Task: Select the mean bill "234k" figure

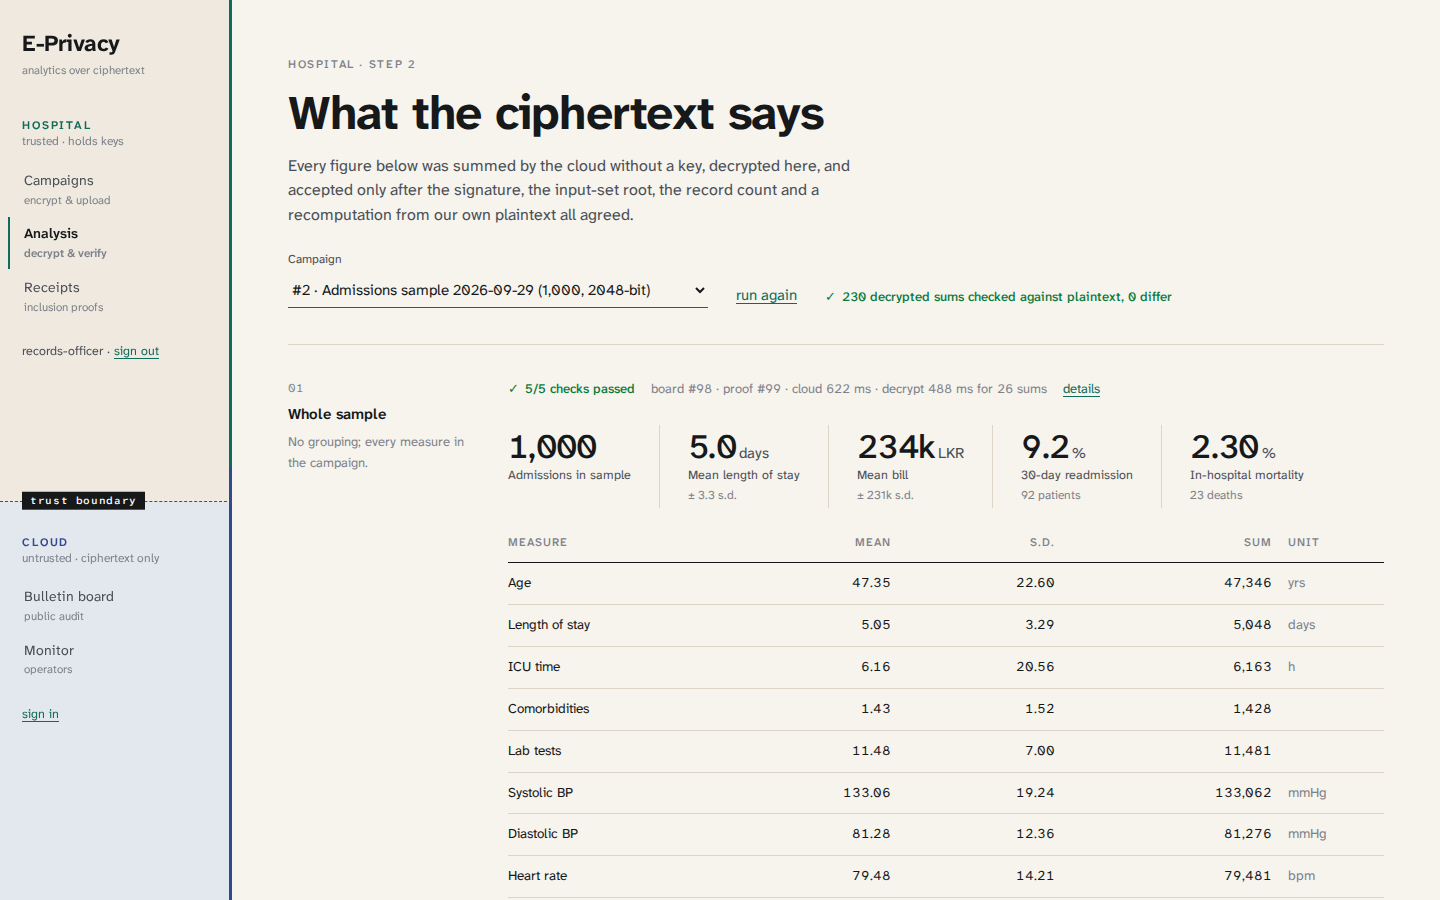Action: point(896,447)
